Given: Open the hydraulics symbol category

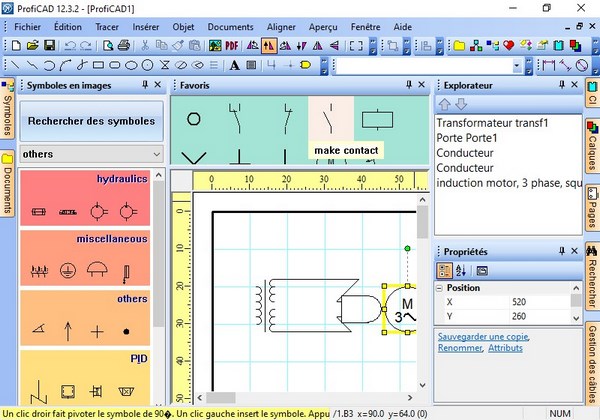Looking at the screenshot, I should tap(85, 198).
